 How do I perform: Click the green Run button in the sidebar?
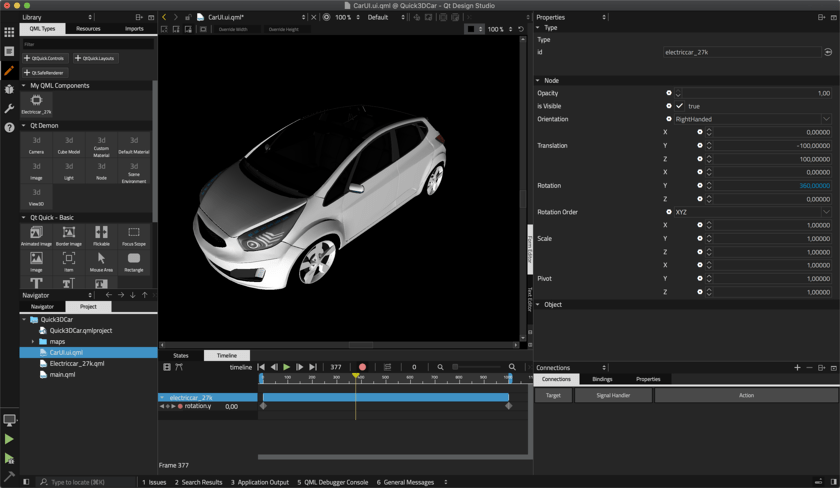pyautogui.click(x=9, y=439)
